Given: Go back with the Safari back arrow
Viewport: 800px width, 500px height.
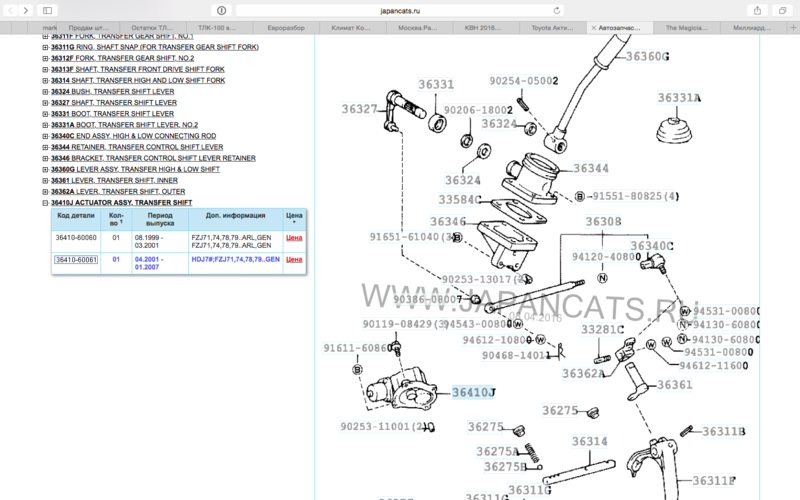Looking at the screenshot, I should coord(11,10).
